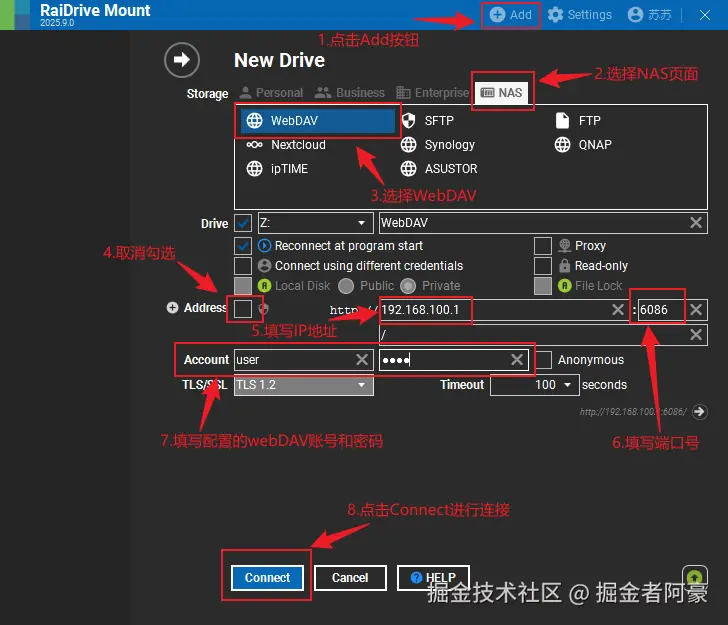Select Synology storage option

438,145
